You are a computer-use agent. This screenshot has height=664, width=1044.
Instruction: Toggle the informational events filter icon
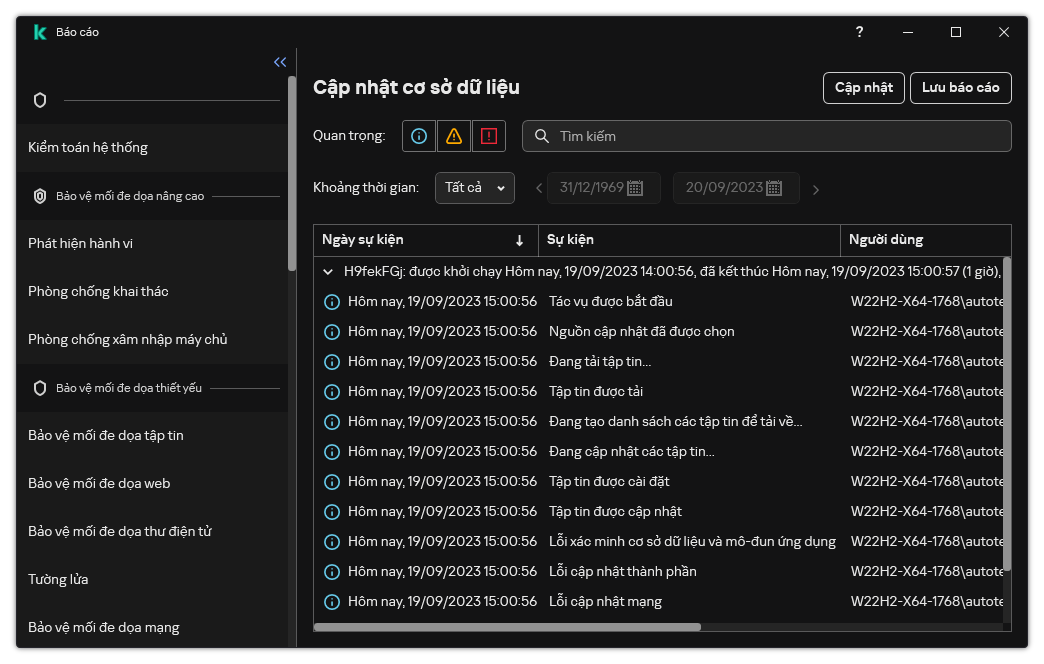click(419, 136)
